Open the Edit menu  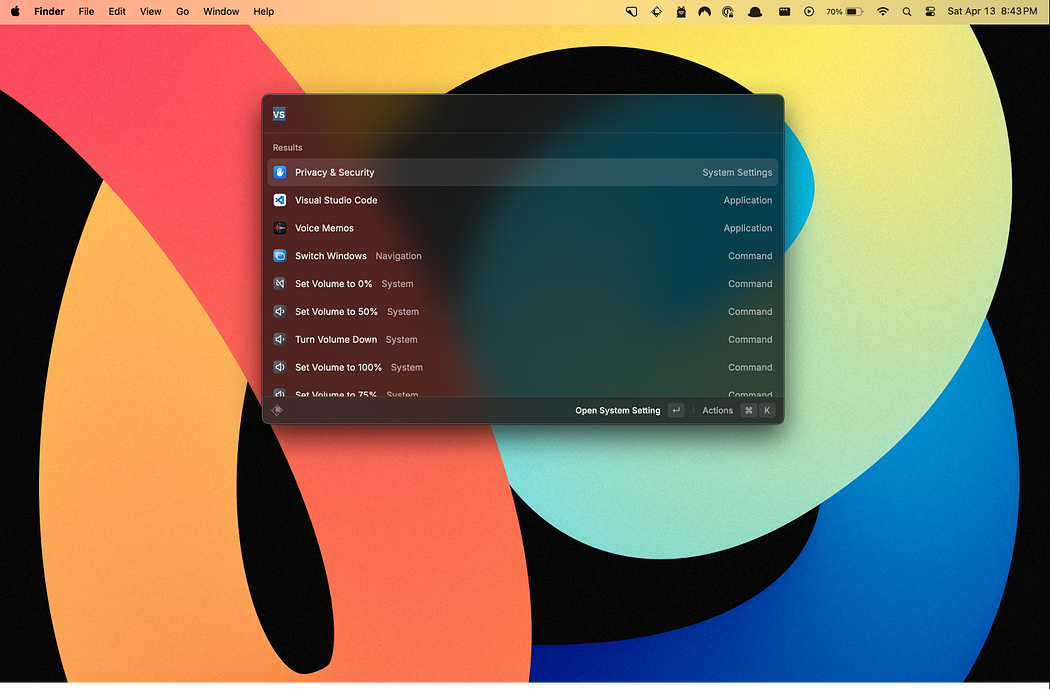tap(117, 11)
